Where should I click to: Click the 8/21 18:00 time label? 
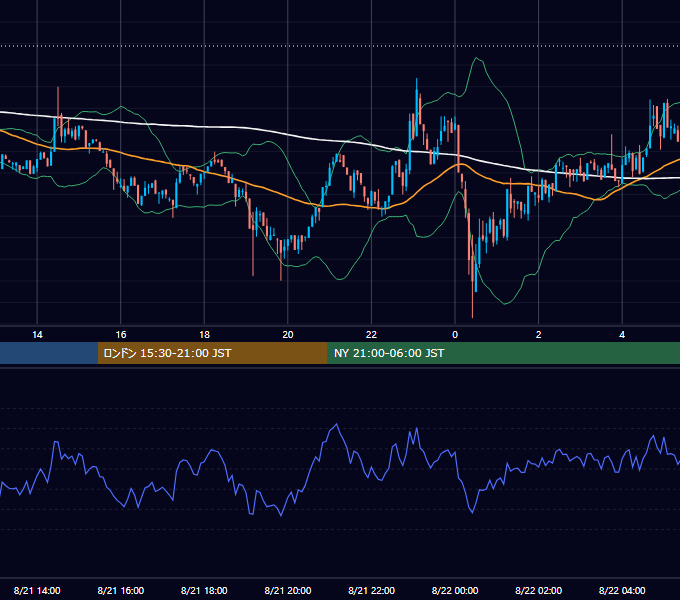[204, 590]
